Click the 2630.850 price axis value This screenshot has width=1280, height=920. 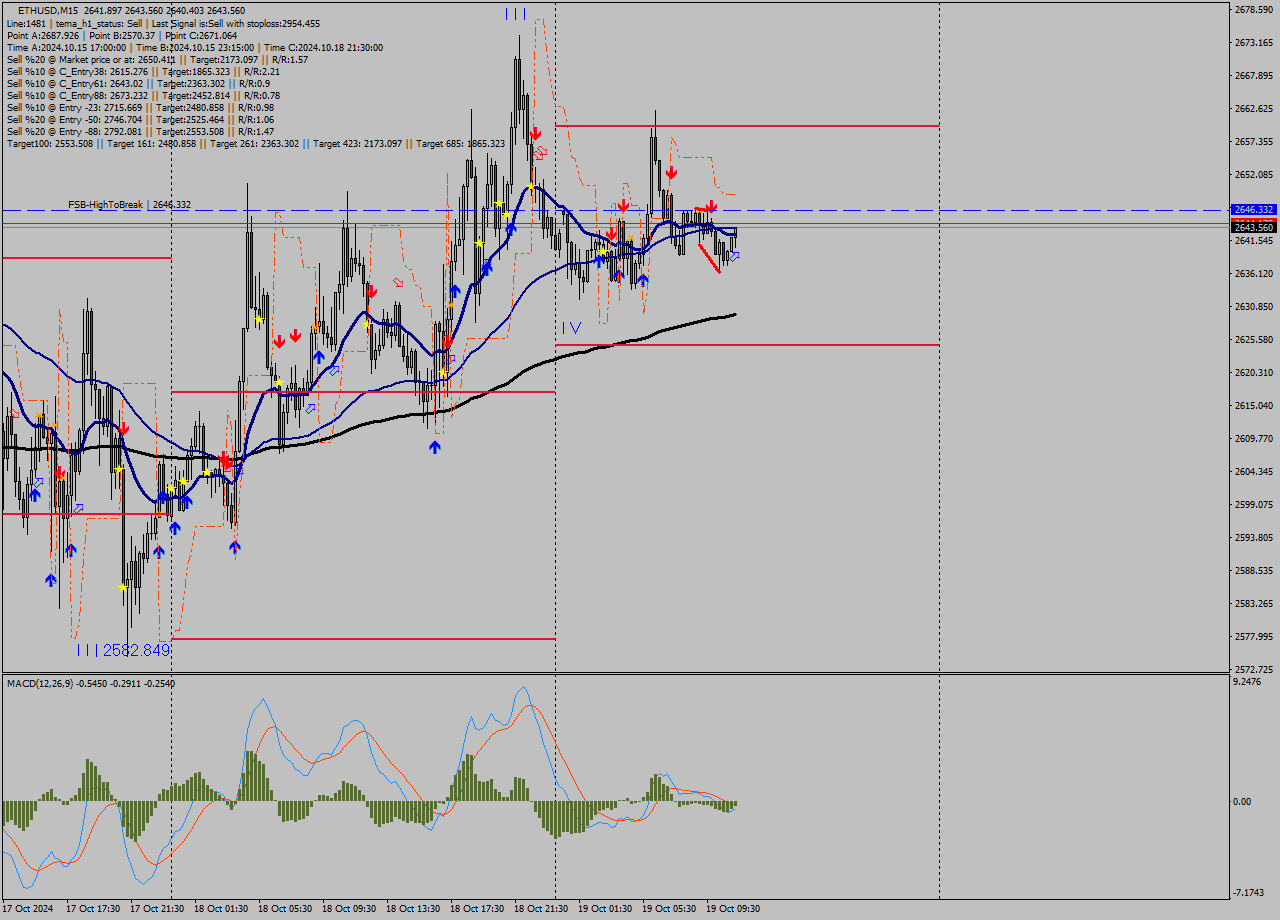(1253, 307)
